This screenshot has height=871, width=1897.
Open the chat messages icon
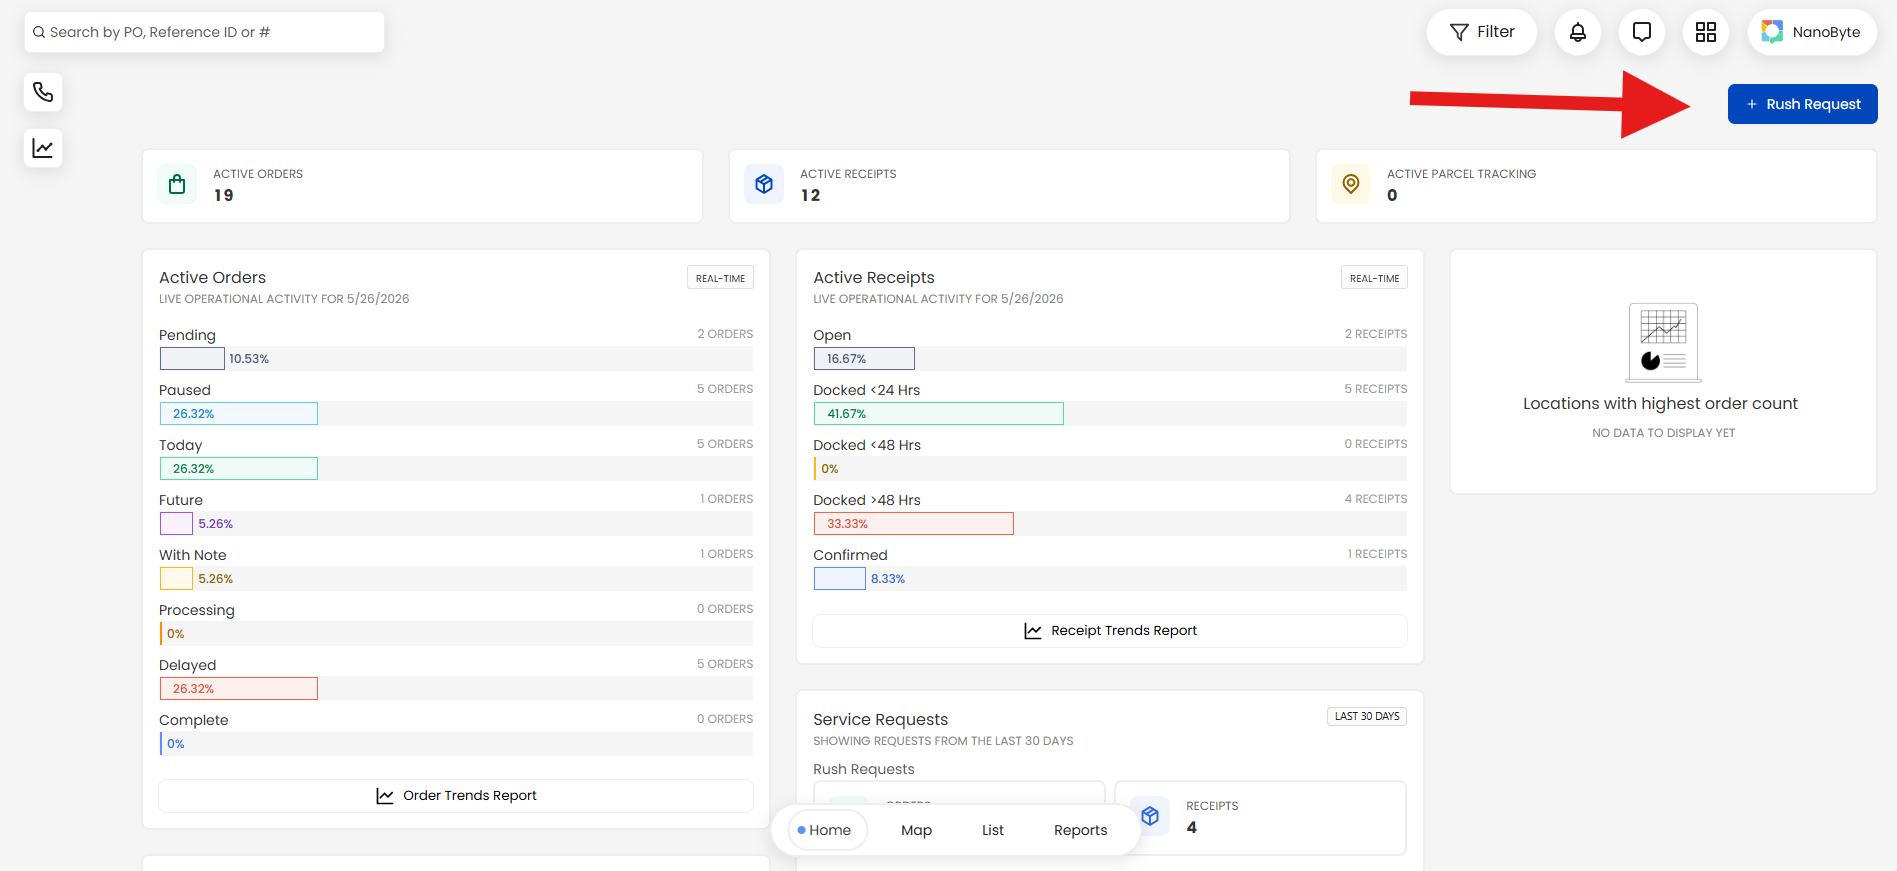point(1642,32)
